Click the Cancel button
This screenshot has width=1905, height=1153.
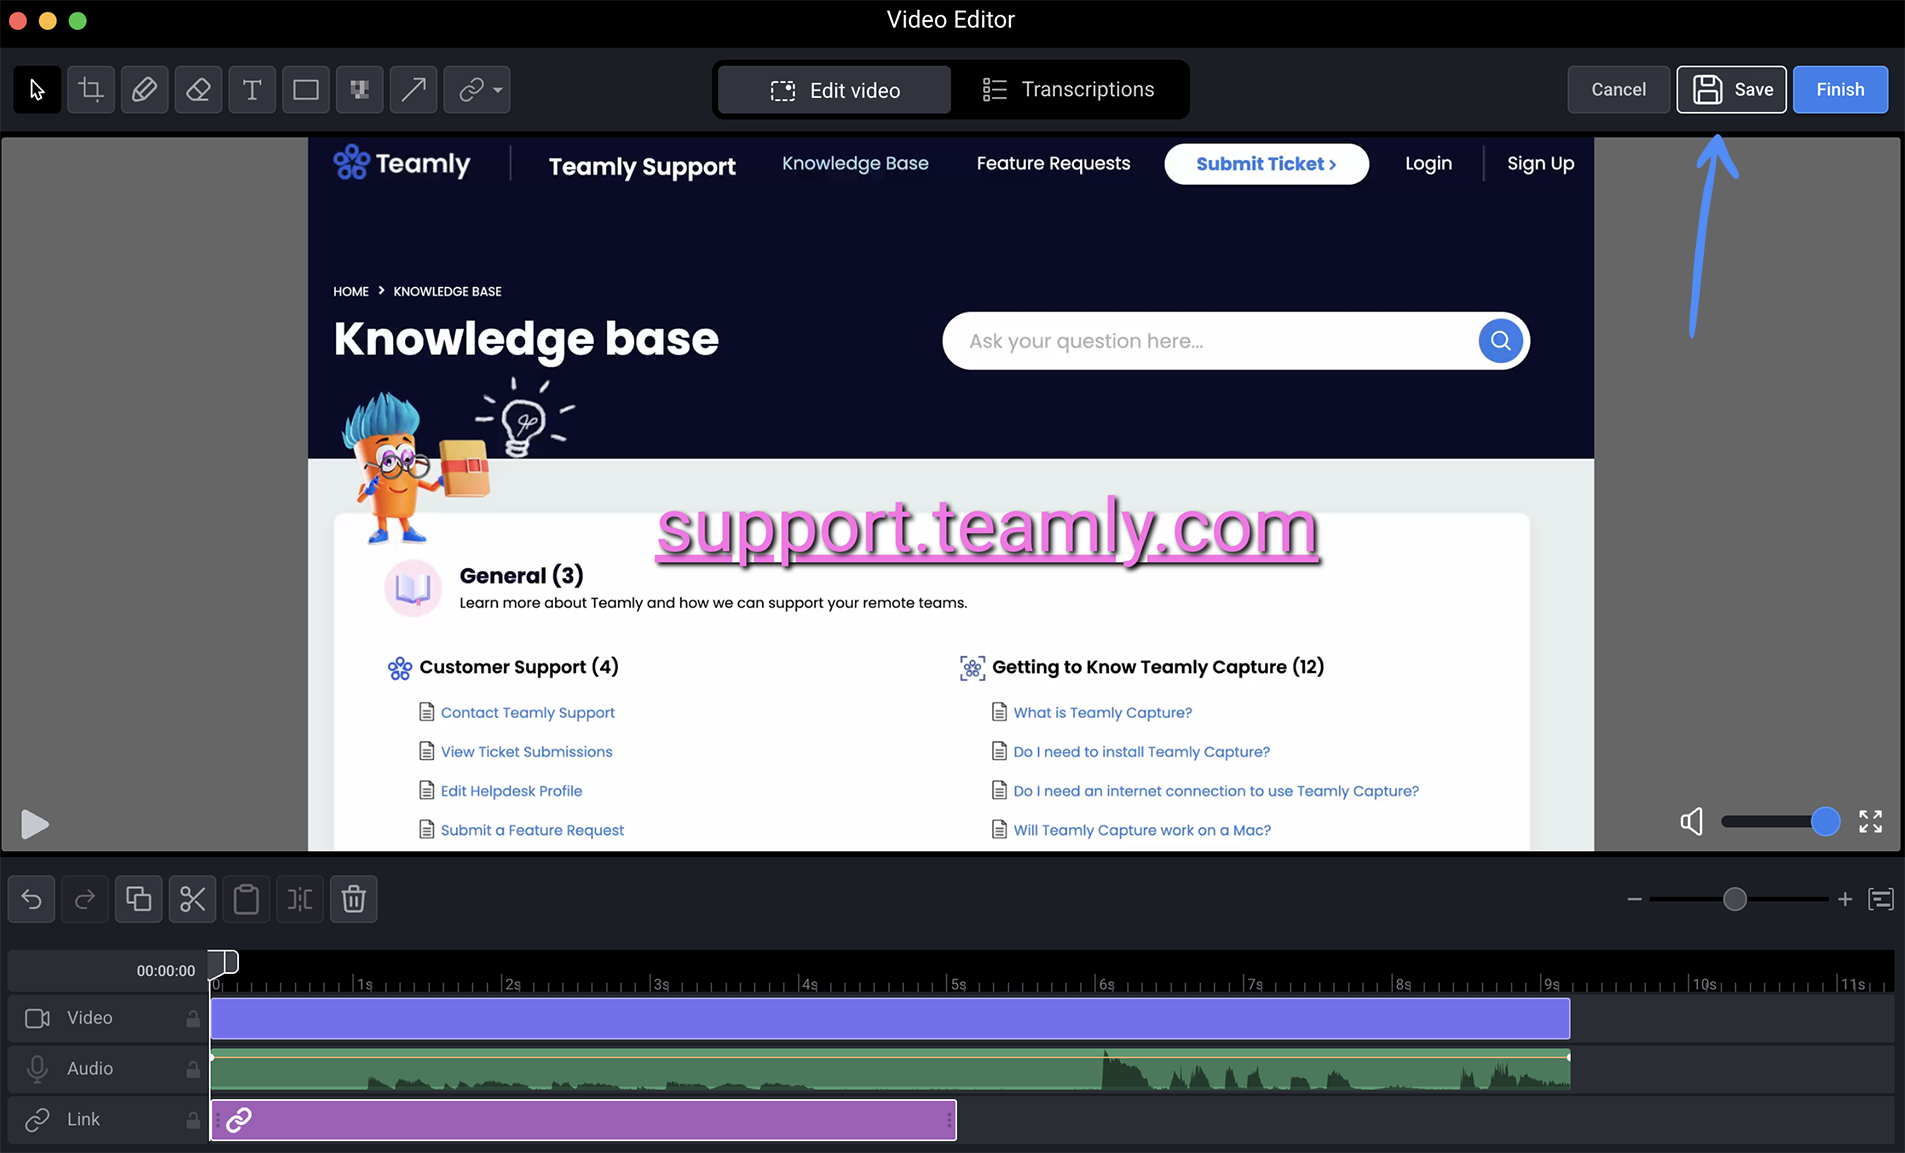point(1618,90)
